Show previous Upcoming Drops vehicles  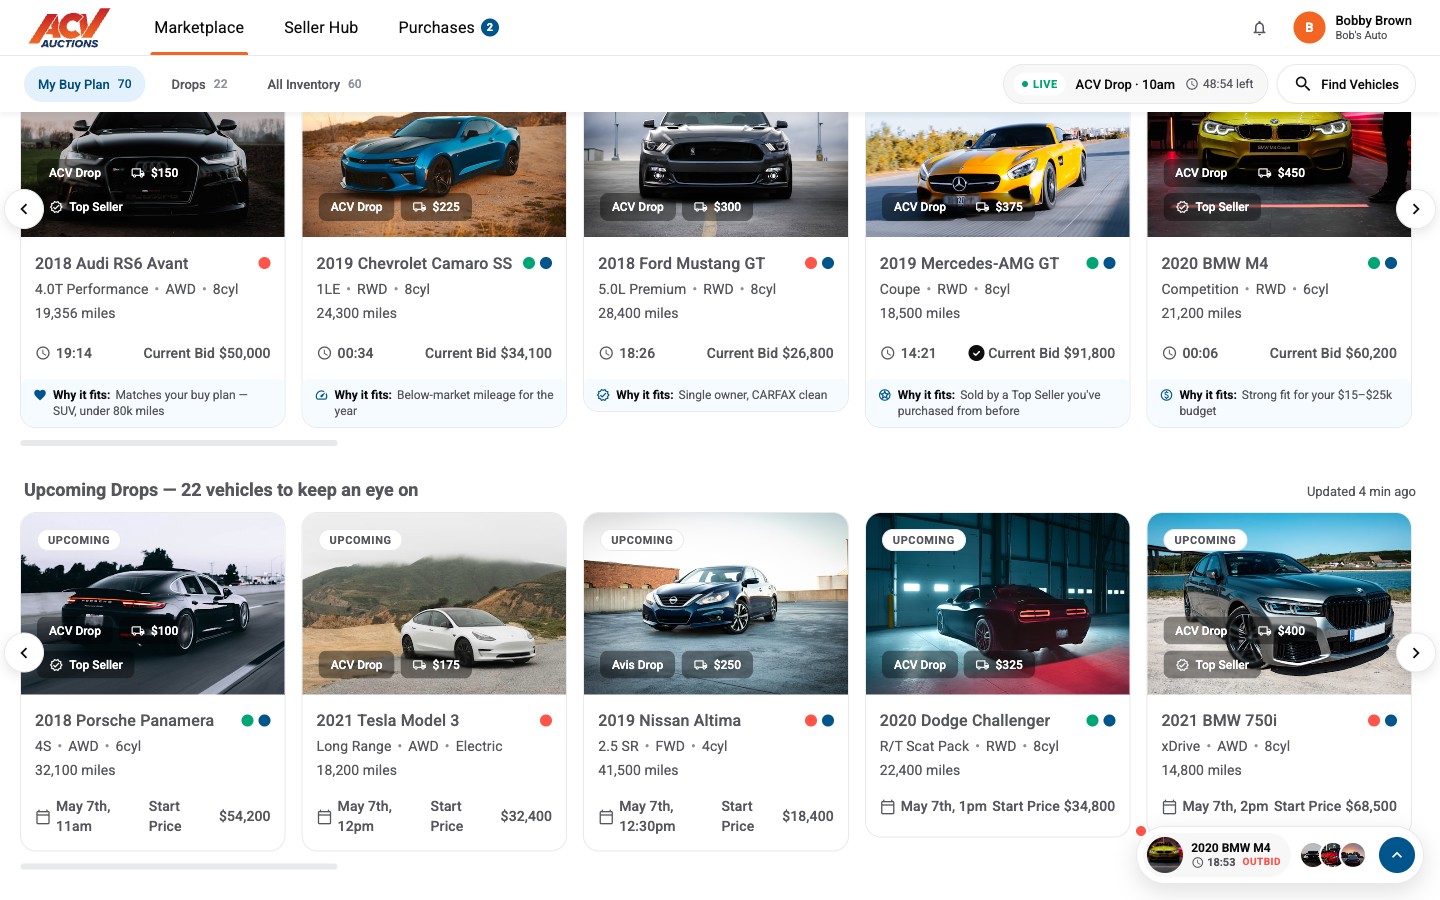24,653
